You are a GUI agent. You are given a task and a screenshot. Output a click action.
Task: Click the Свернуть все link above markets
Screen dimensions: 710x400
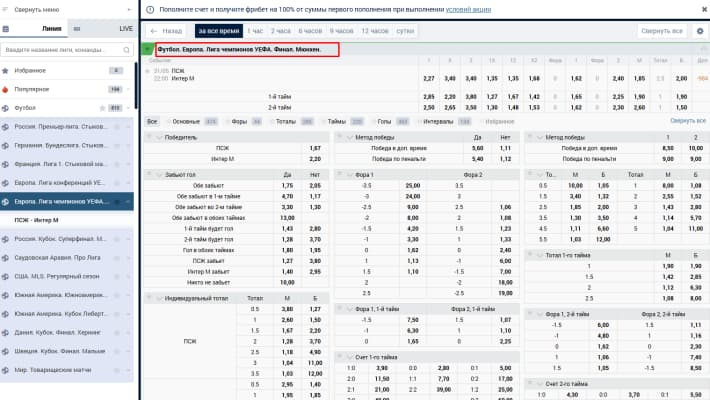[688, 120]
